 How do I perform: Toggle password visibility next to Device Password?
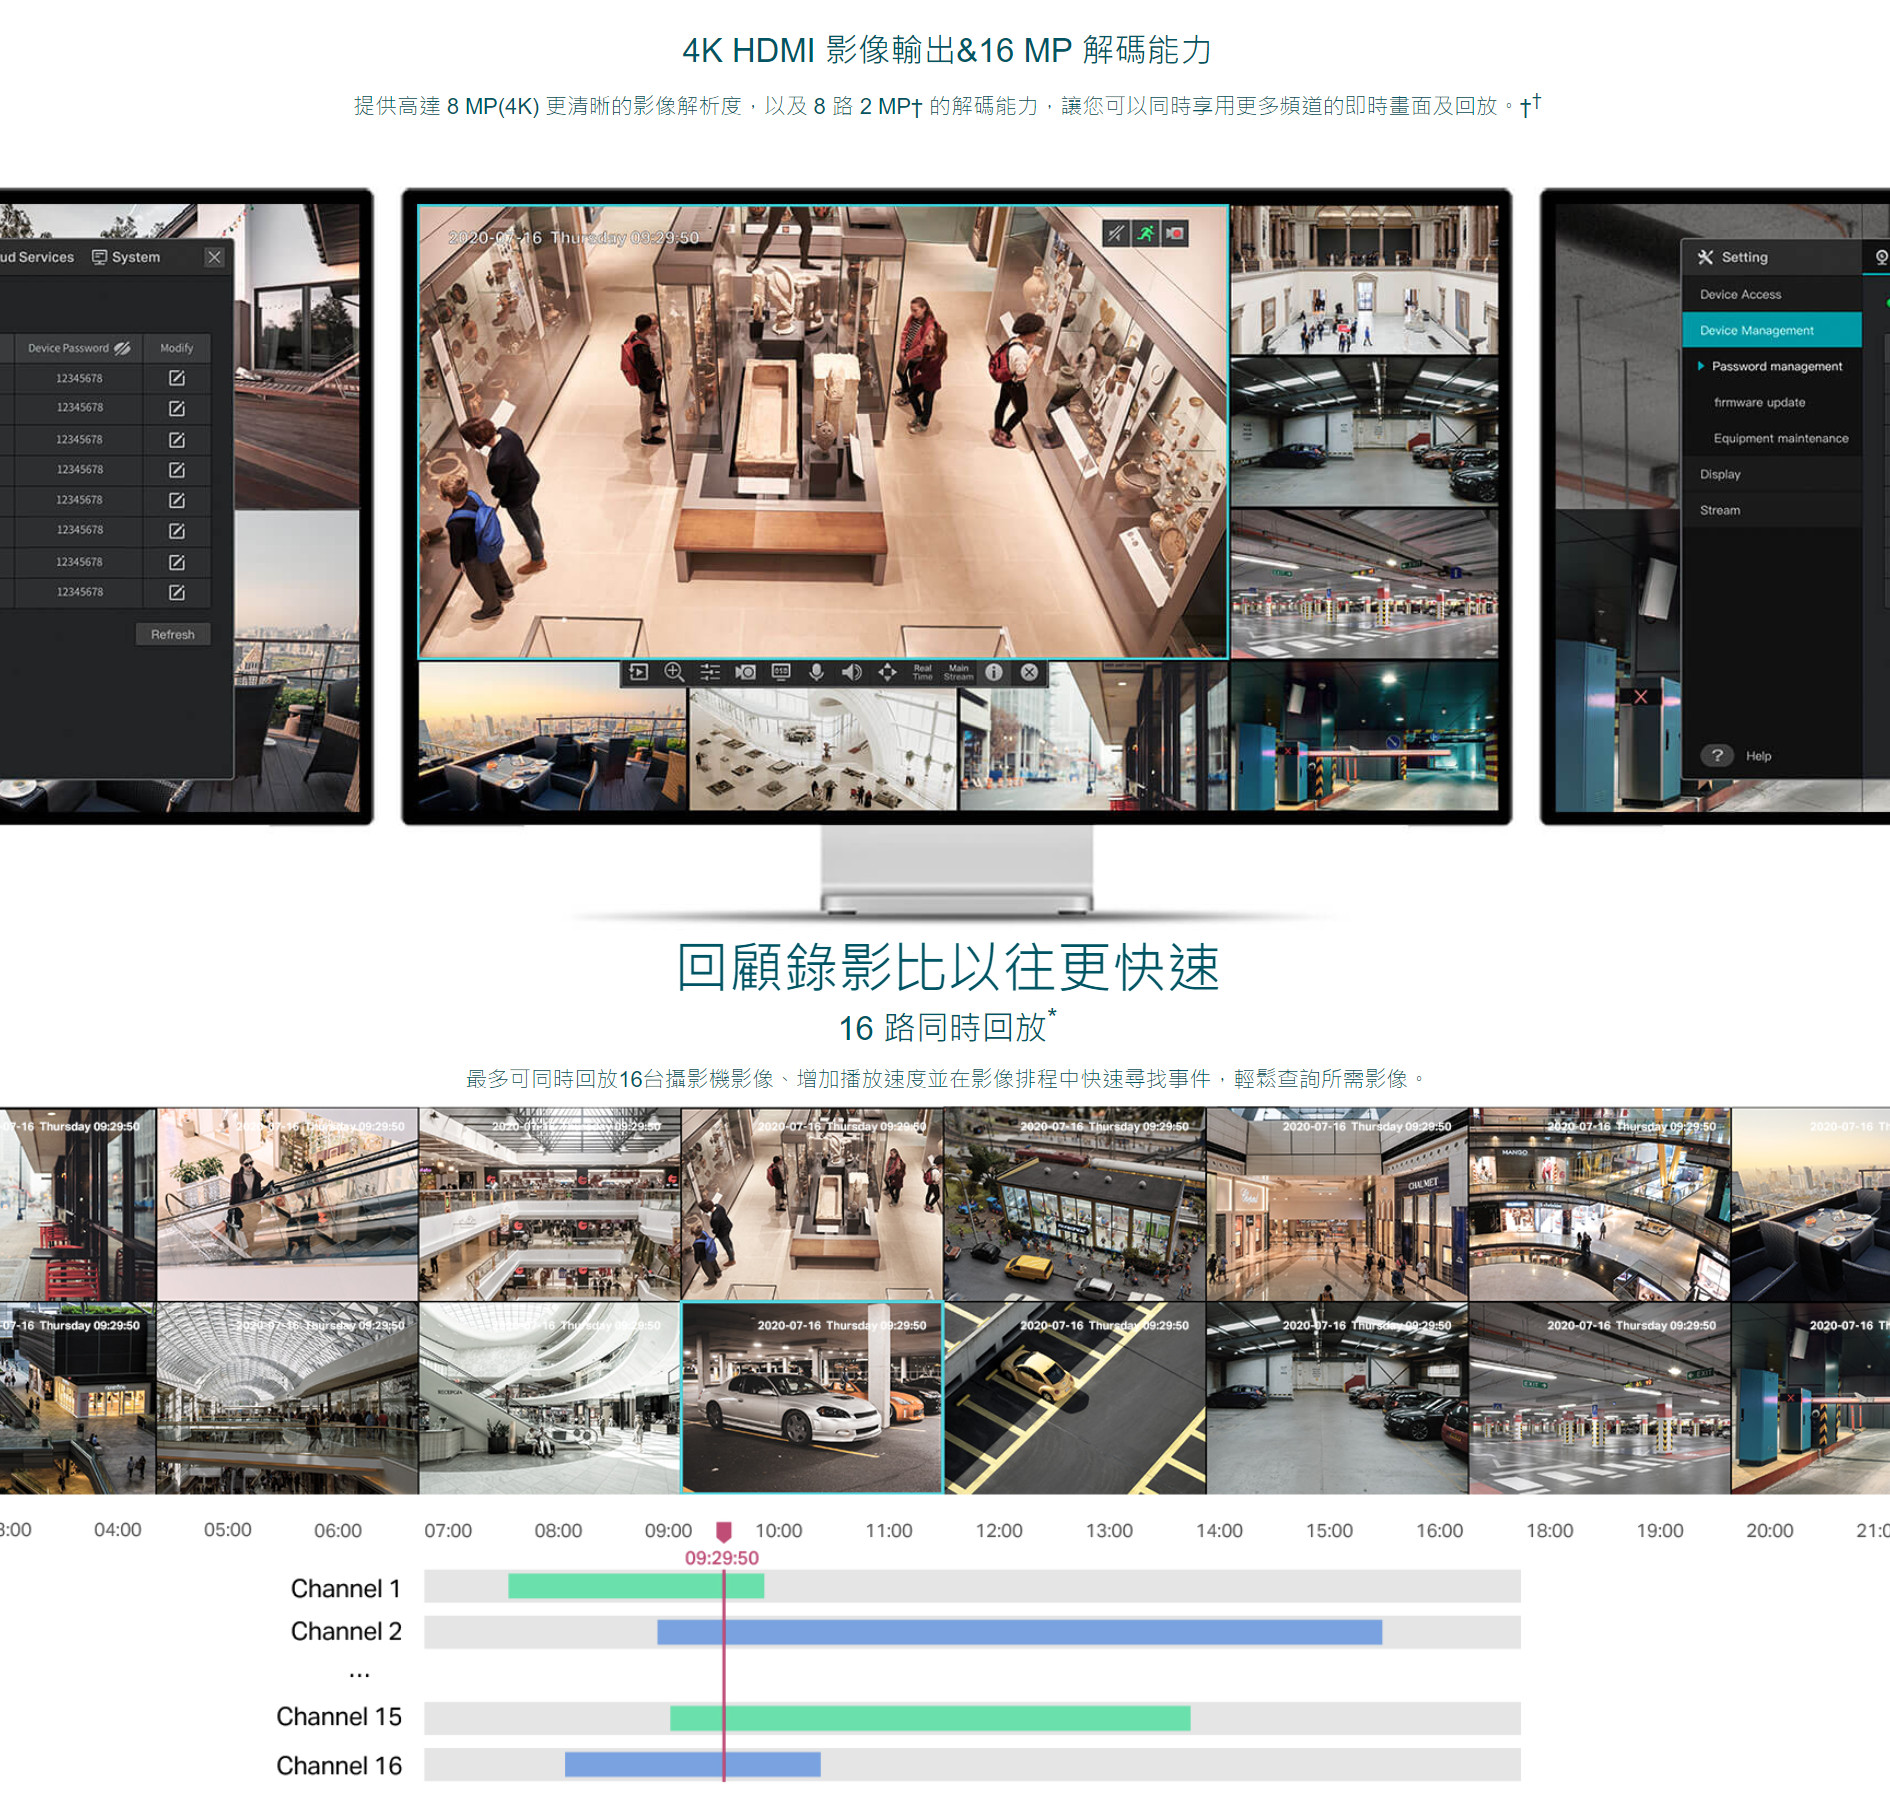pos(122,348)
